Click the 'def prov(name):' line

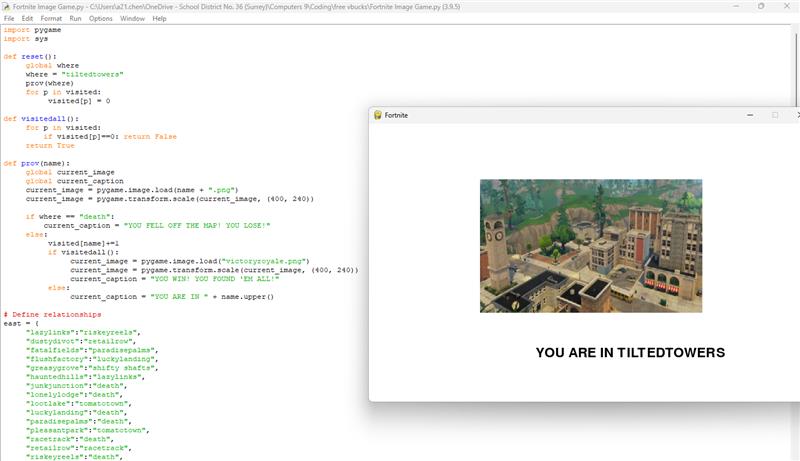coord(37,163)
